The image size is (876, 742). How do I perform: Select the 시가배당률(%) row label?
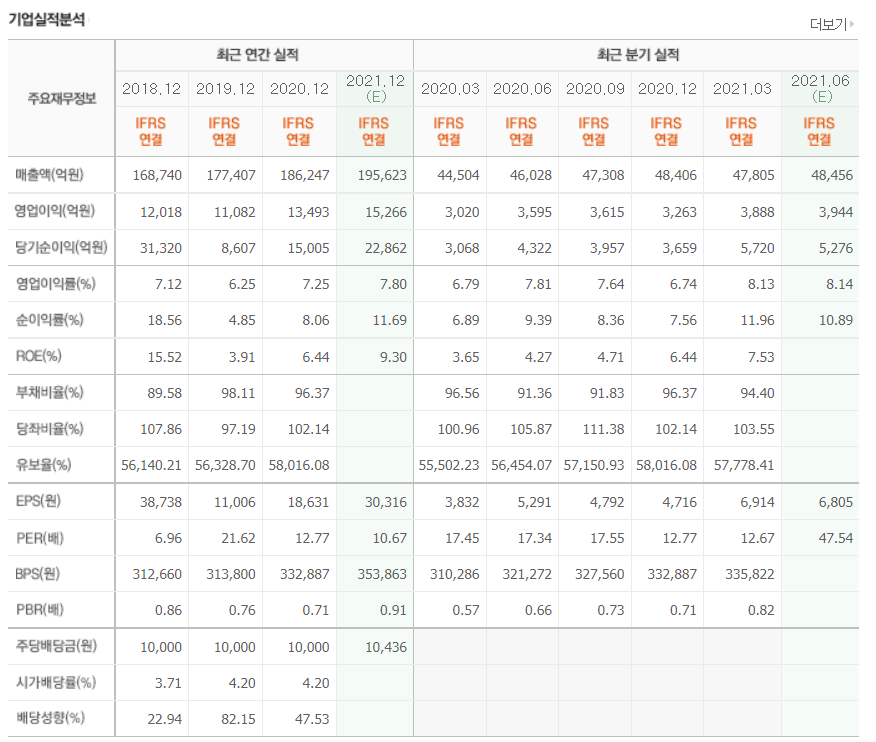(x=55, y=682)
